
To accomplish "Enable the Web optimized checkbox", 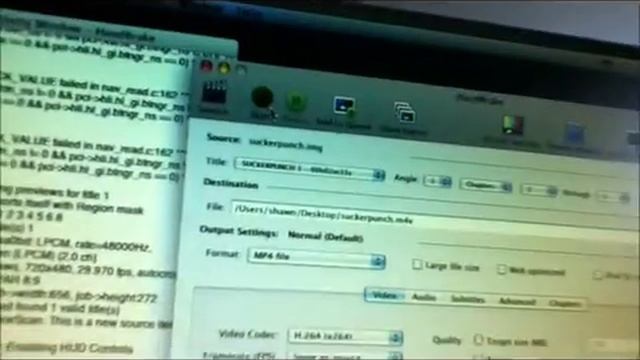I will coord(502,269).
